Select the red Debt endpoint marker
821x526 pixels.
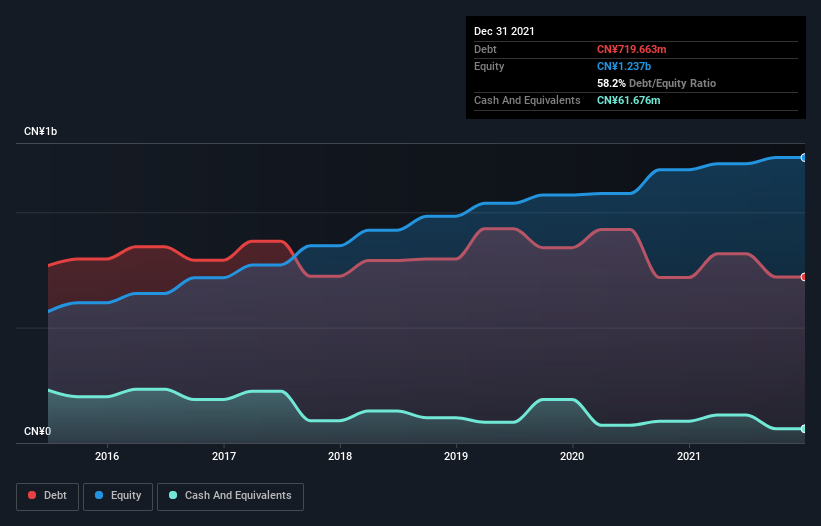[804, 277]
